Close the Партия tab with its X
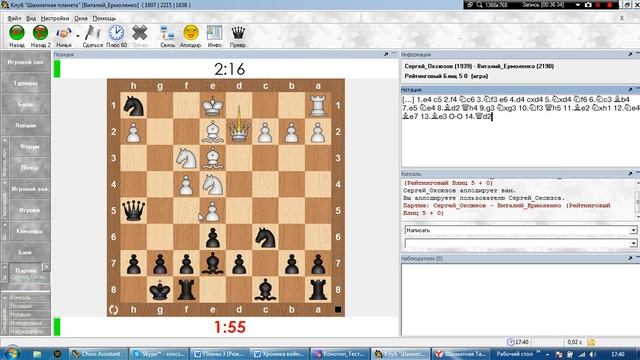 tap(46, 267)
